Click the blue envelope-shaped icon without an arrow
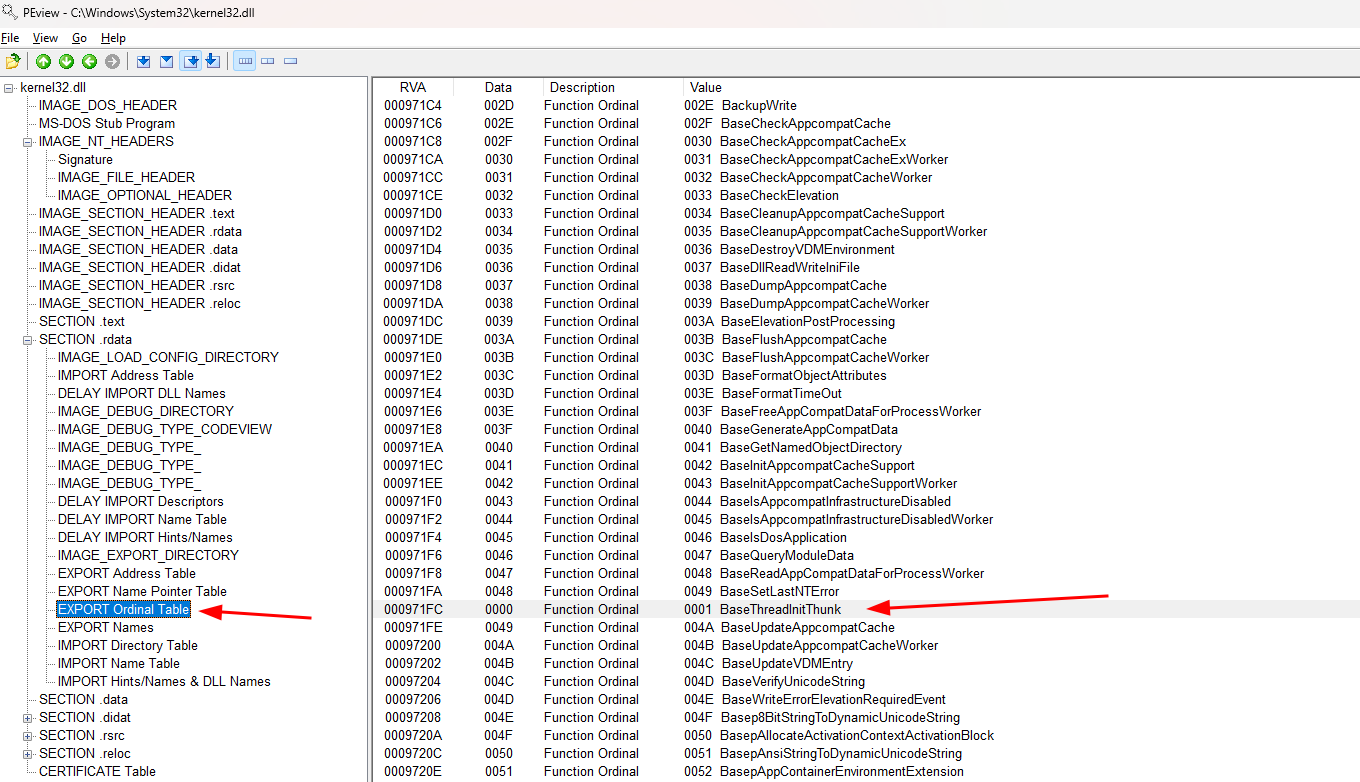Image resolution: width=1360 pixels, height=782 pixels. click(166, 62)
